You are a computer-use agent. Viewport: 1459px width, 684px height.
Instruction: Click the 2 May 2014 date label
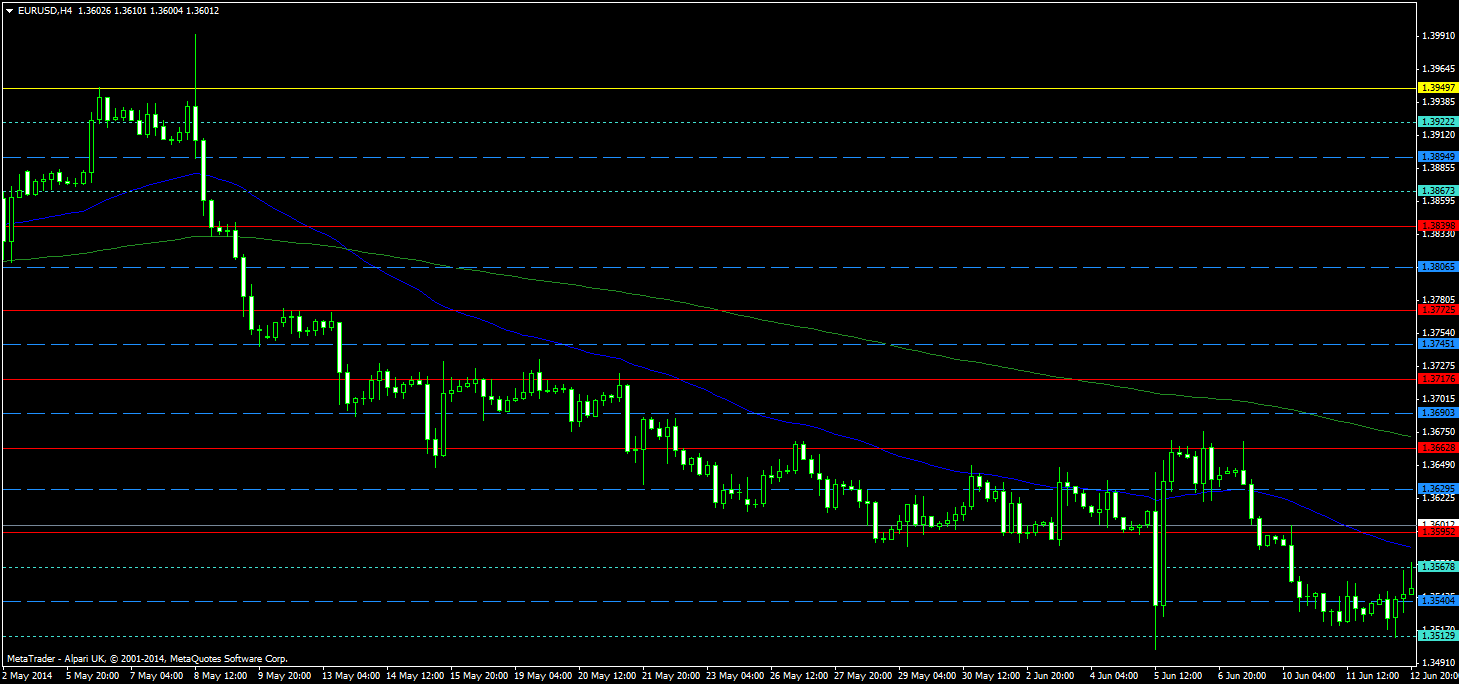[26, 676]
